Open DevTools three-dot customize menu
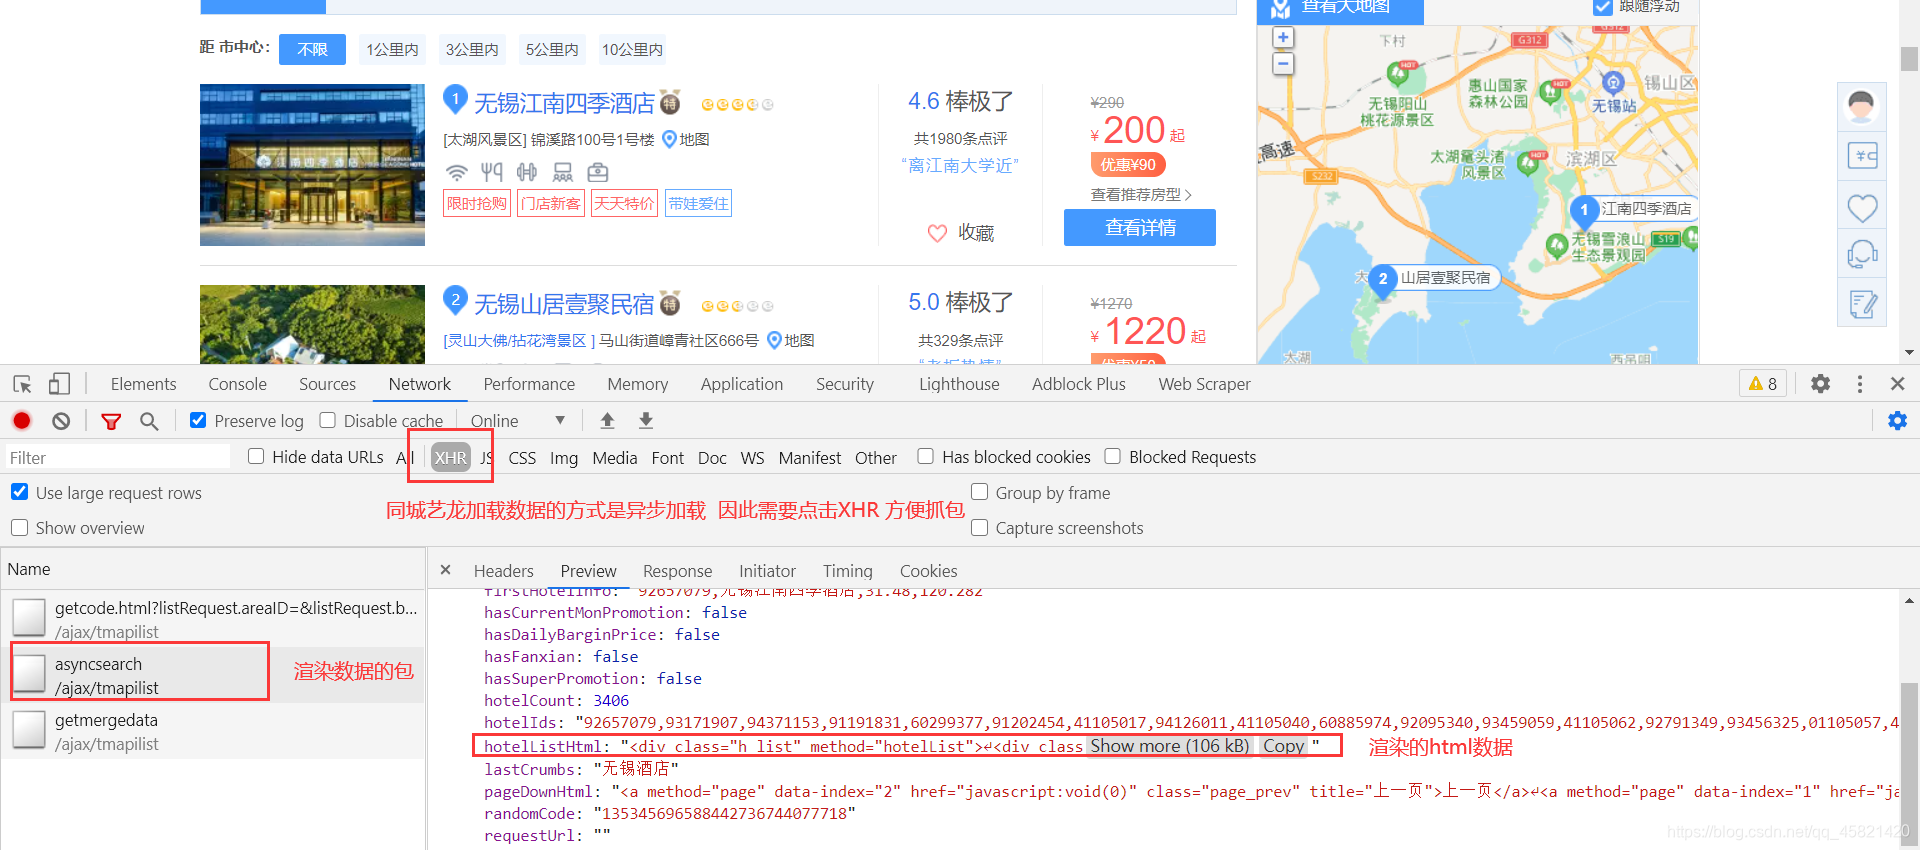This screenshot has height=850, width=1920. (x=1860, y=384)
